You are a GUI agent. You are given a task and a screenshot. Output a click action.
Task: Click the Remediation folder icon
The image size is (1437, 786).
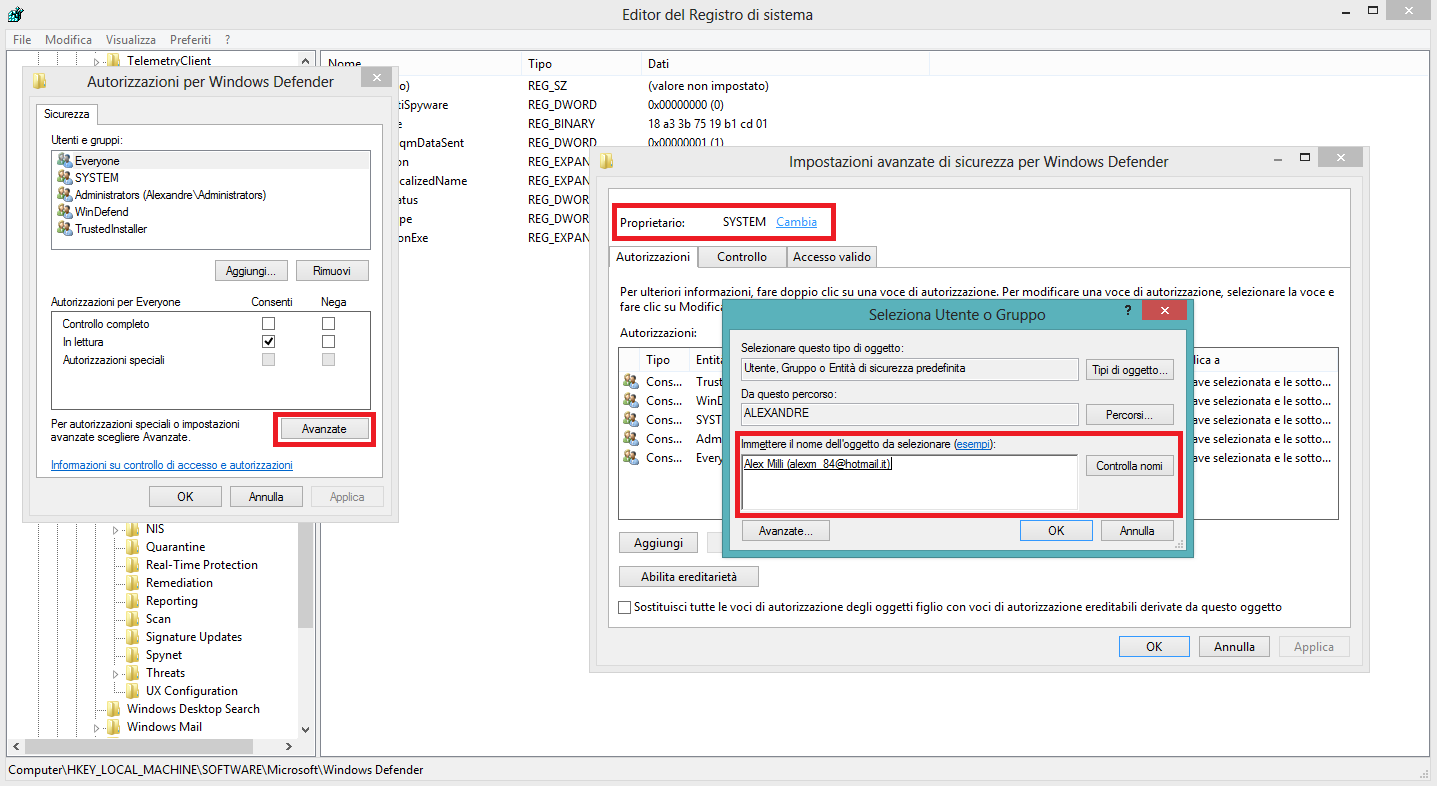click(x=133, y=583)
